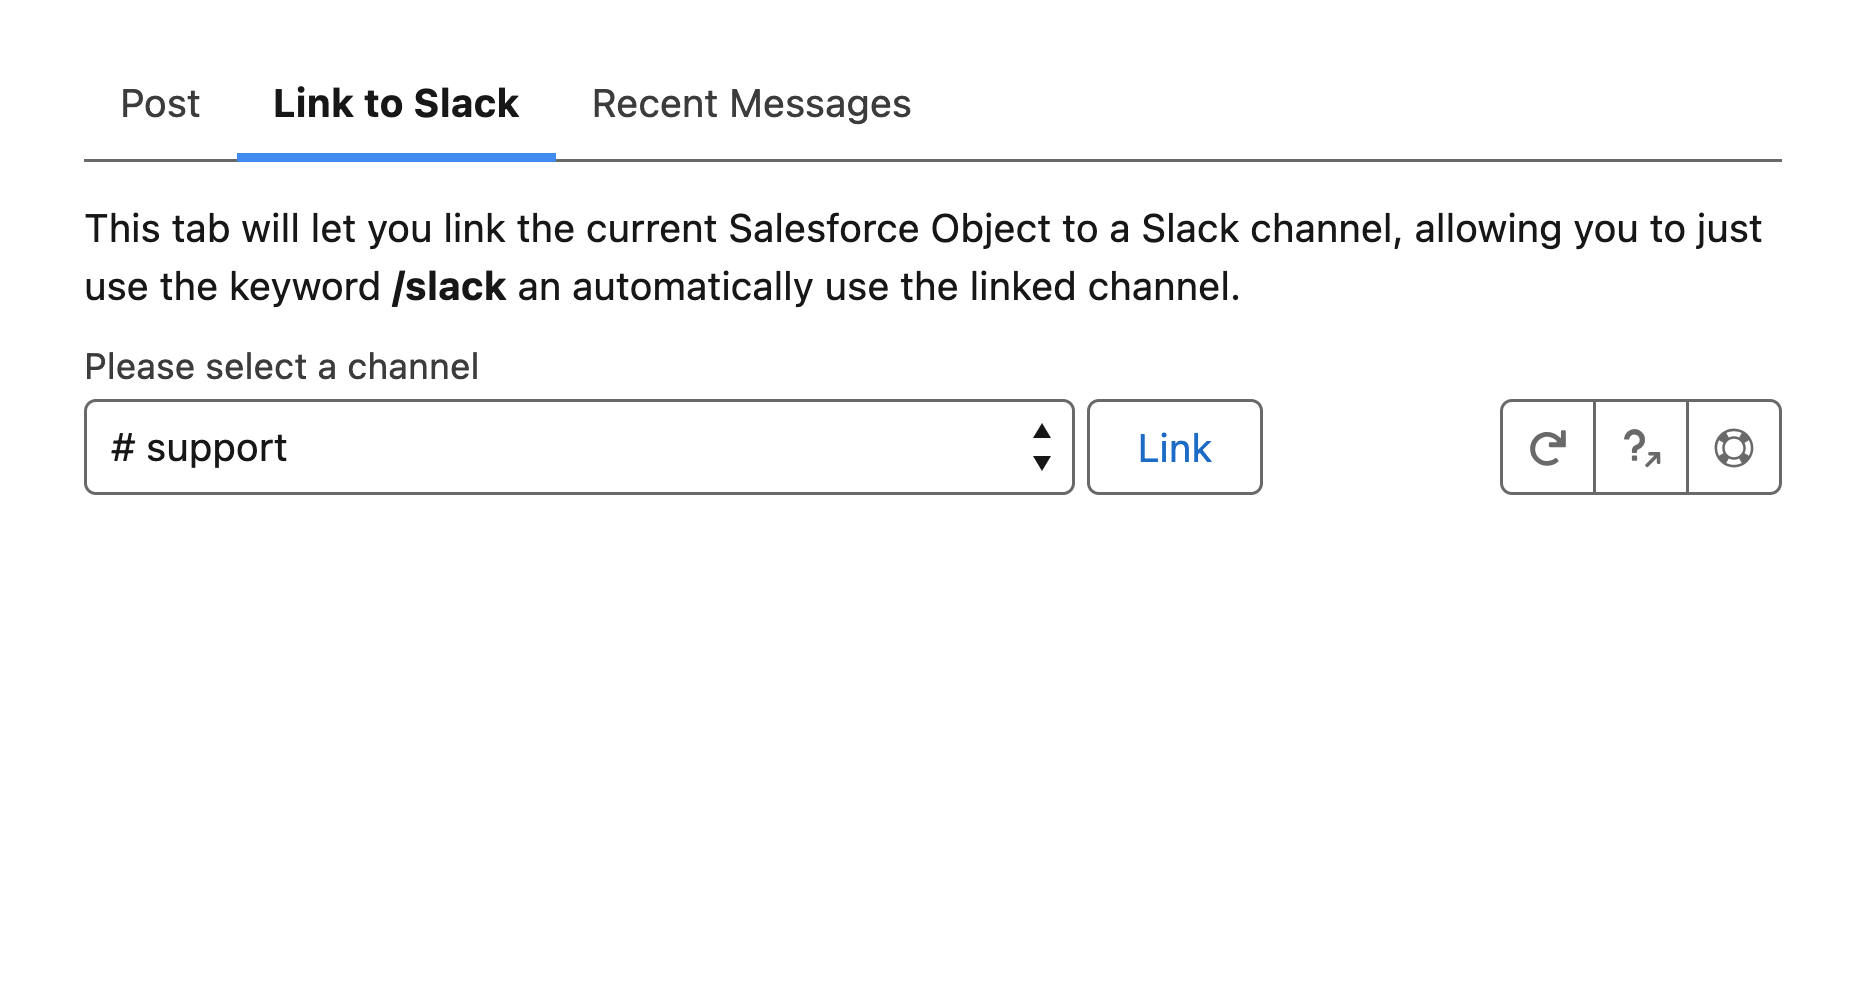Image resolution: width=1872 pixels, height=994 pixels.
Task: Click the lifebuoy support icon
Action: pos(1733,448)
